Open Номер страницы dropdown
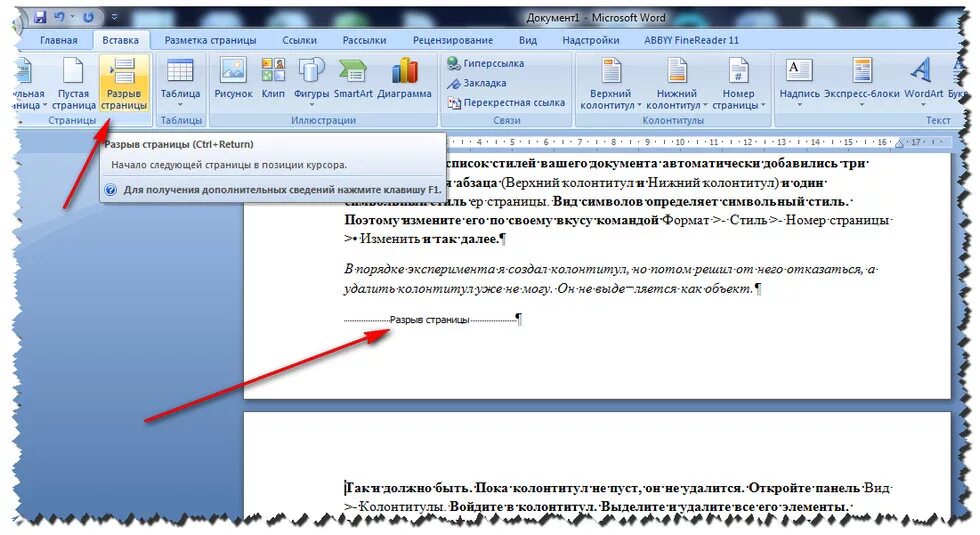Image resolution: width=980 pixels, height=535 pixels. coord(738,84)
